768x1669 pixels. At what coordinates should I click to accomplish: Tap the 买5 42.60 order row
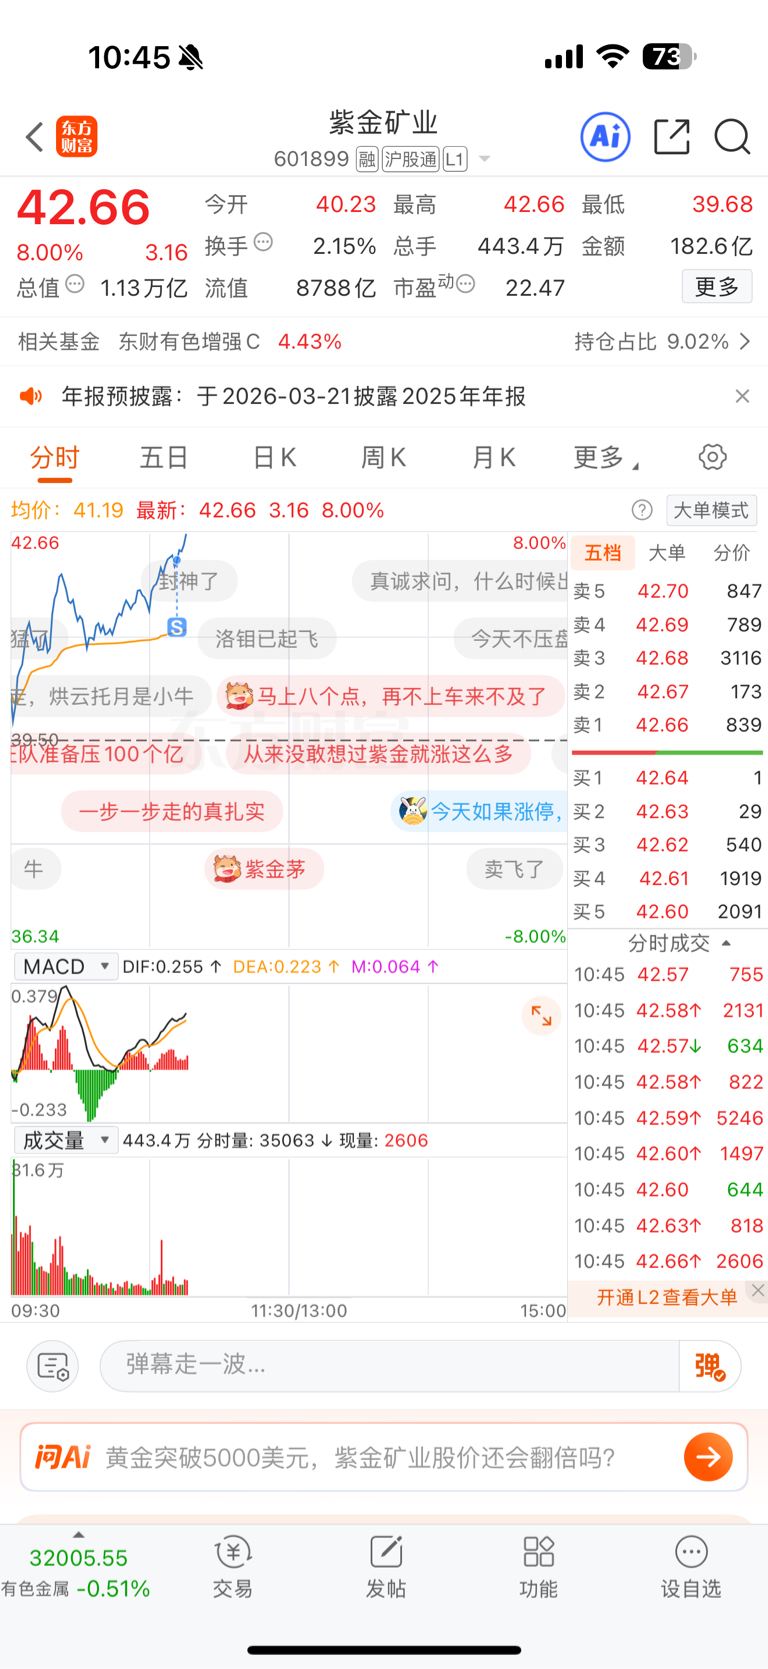[667, 912]
